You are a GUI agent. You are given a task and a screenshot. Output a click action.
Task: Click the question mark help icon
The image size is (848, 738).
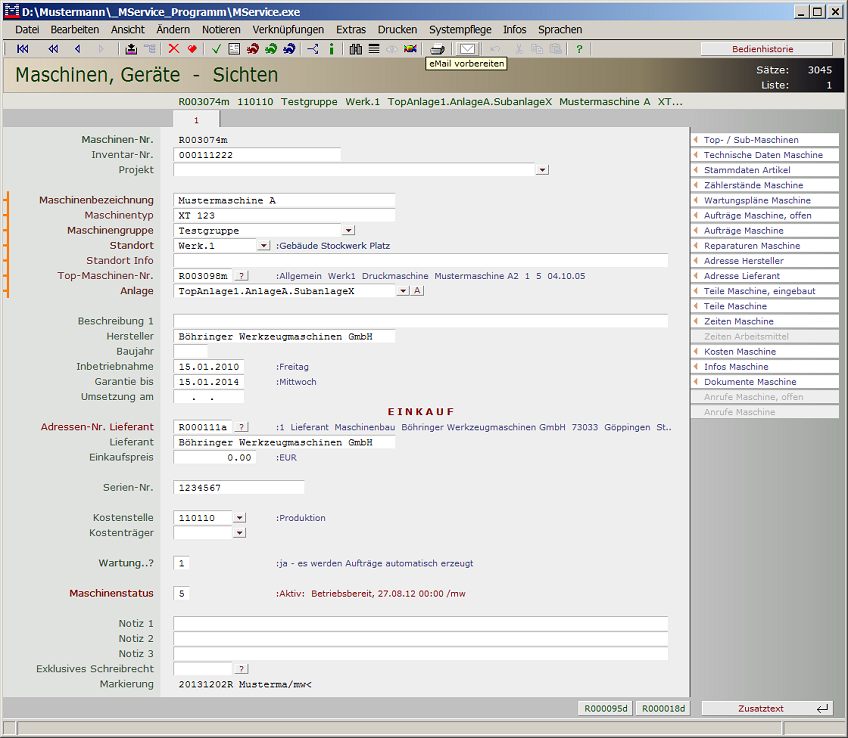click(x=578, y=49)
